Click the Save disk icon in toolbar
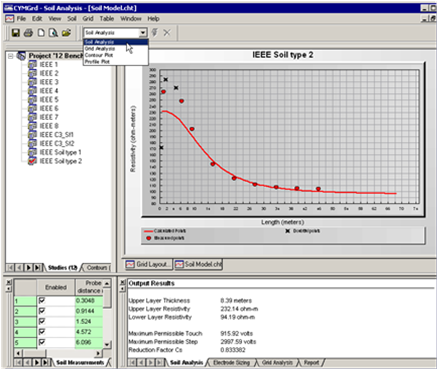438x370 pixels. click(16, 33)
